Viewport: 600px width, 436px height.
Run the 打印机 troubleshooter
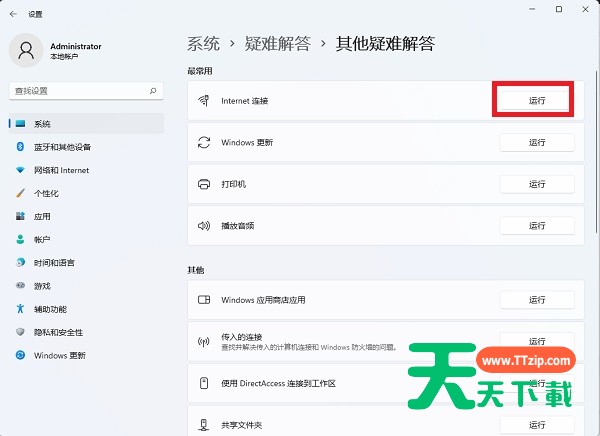537,184
